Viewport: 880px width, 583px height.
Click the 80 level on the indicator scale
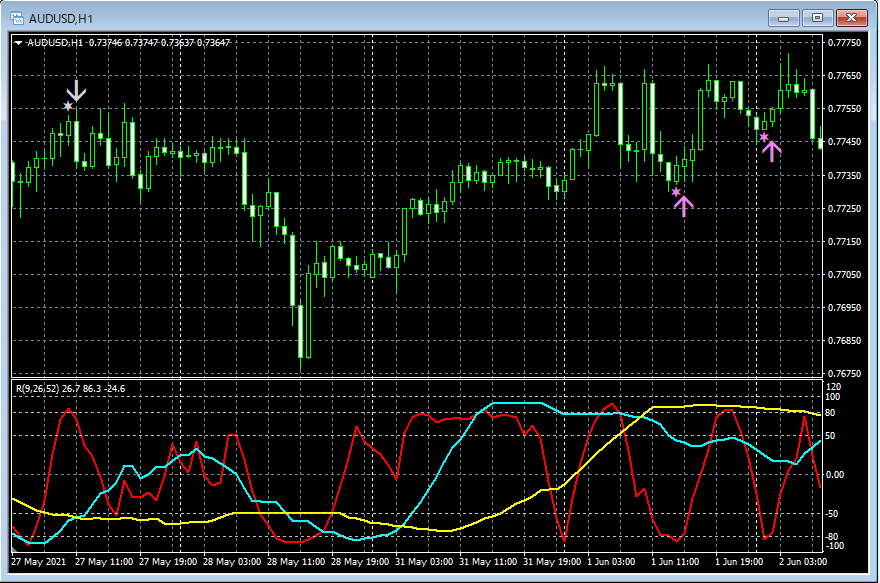[x=832, y=413]
